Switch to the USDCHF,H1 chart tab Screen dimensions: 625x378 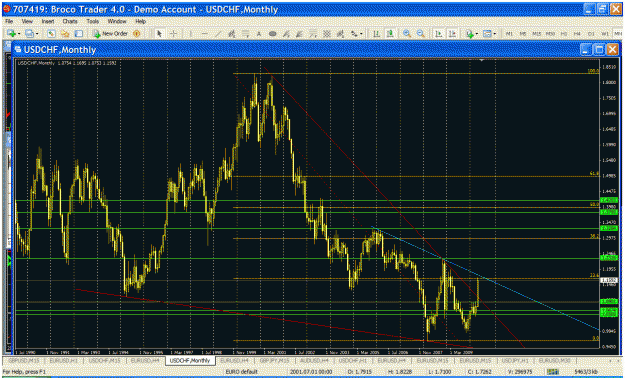353,360
